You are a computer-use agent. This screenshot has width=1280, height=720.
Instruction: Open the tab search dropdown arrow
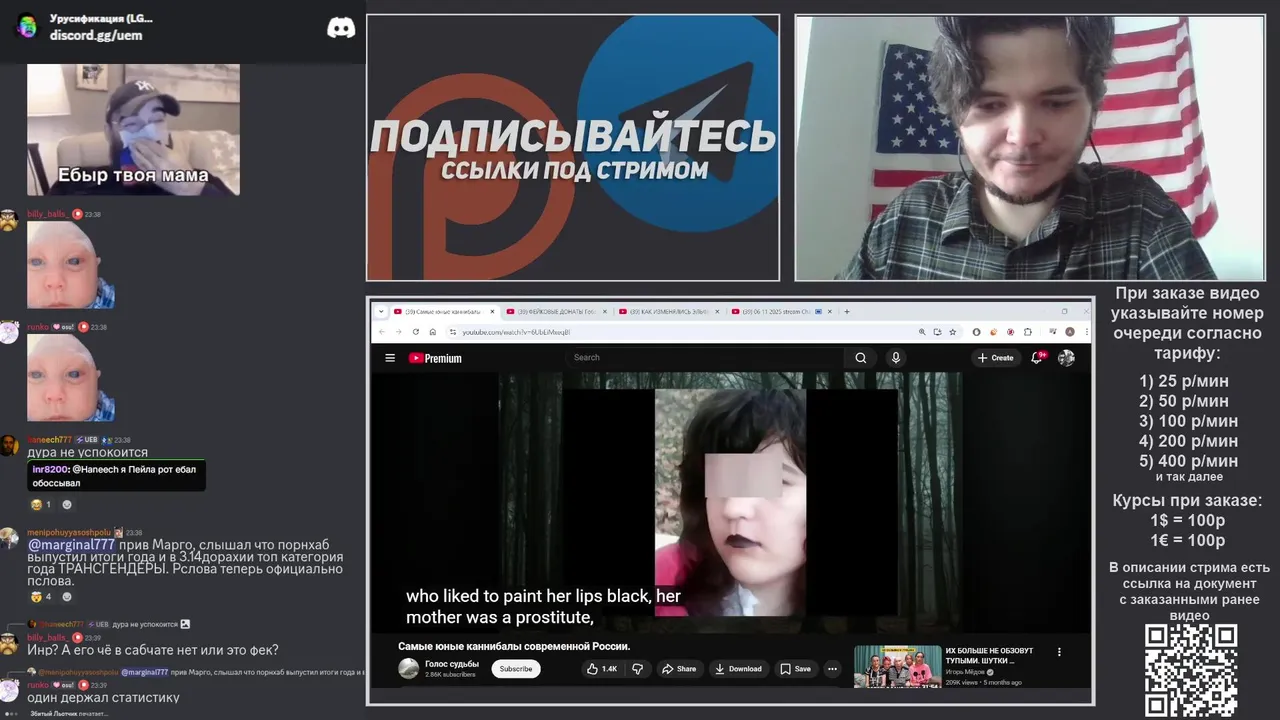point(381,311)
